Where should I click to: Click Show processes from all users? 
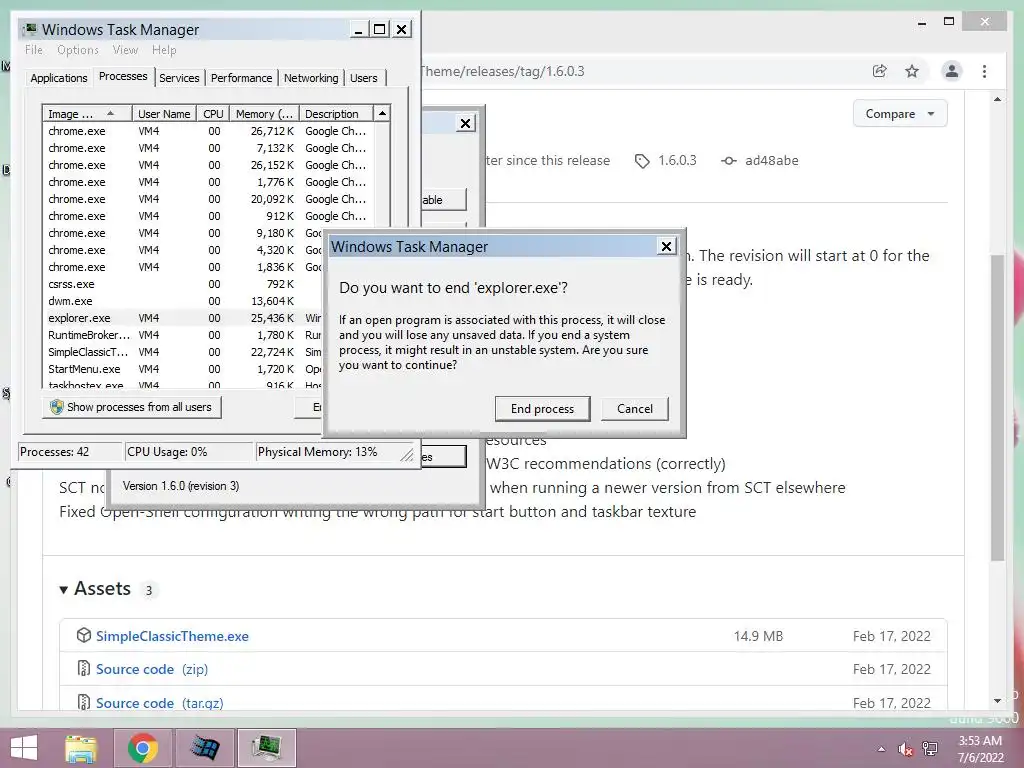coord(132,407)
